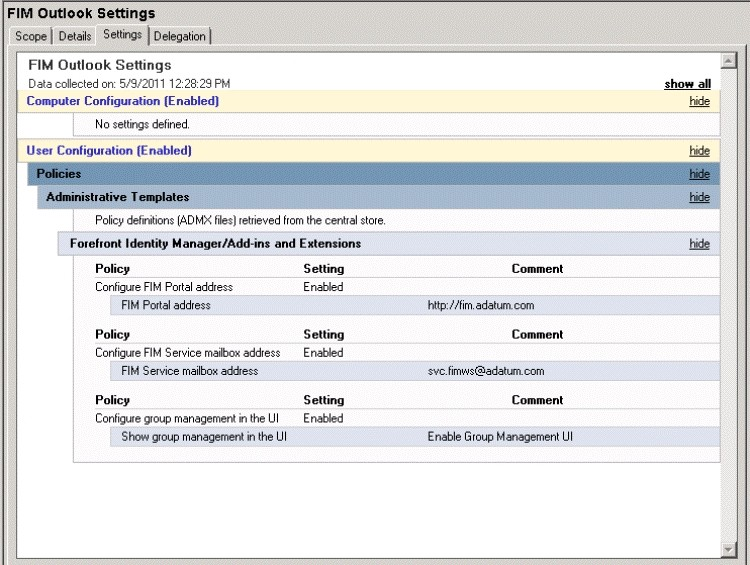Select Configure group management in the UI policy
The width and height of the screenshot is (750, 565).
[x=187, y=418]
